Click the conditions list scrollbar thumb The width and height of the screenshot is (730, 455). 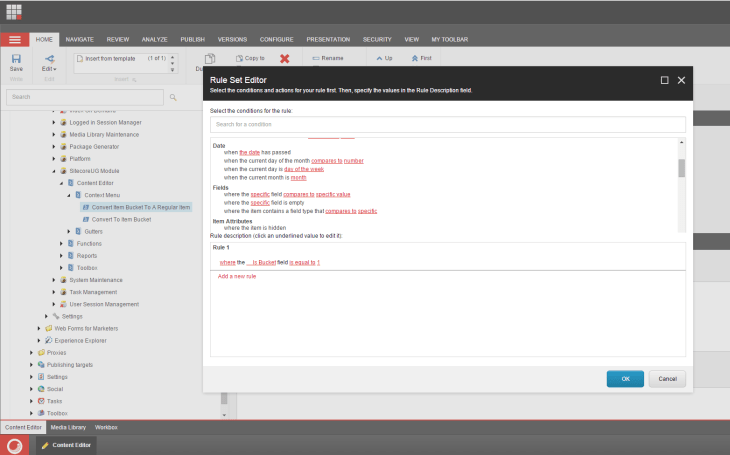pyautogui.click(x=682, y=166)
